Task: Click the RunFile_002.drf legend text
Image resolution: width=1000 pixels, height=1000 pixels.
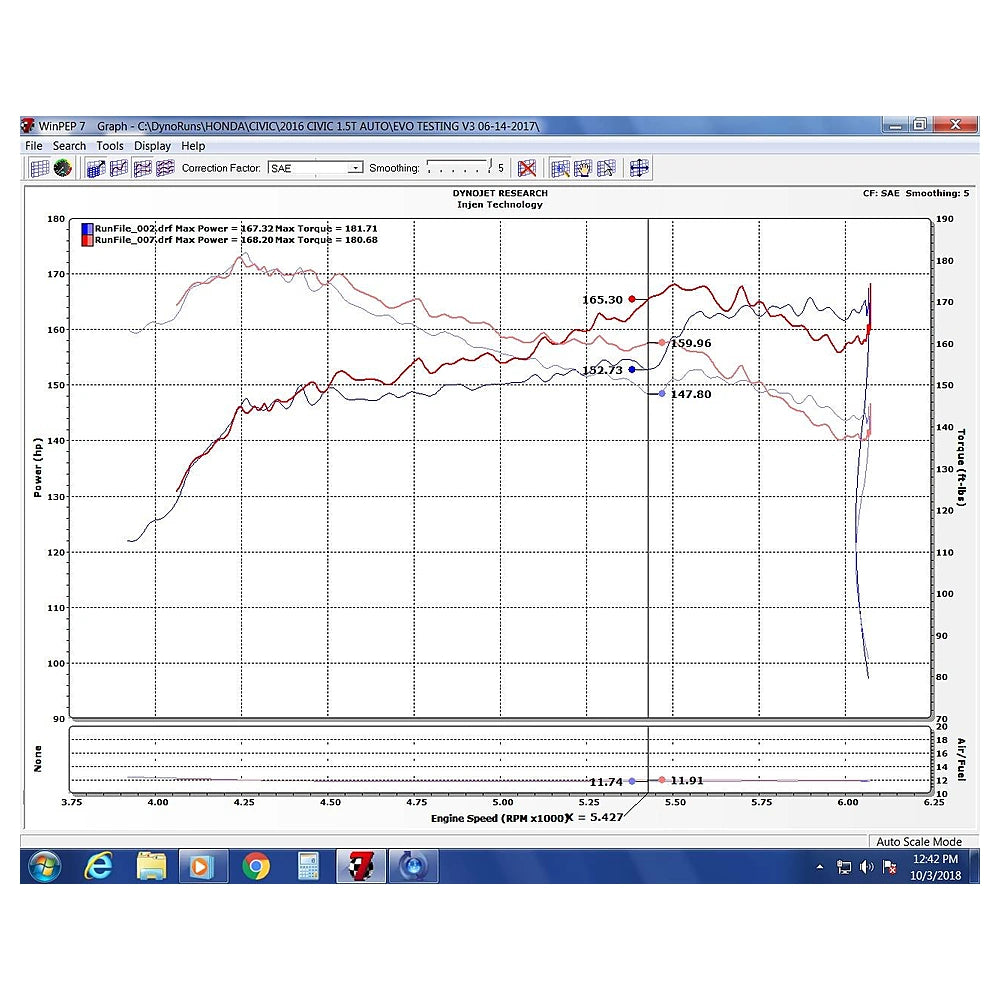Action: [133, 228]
